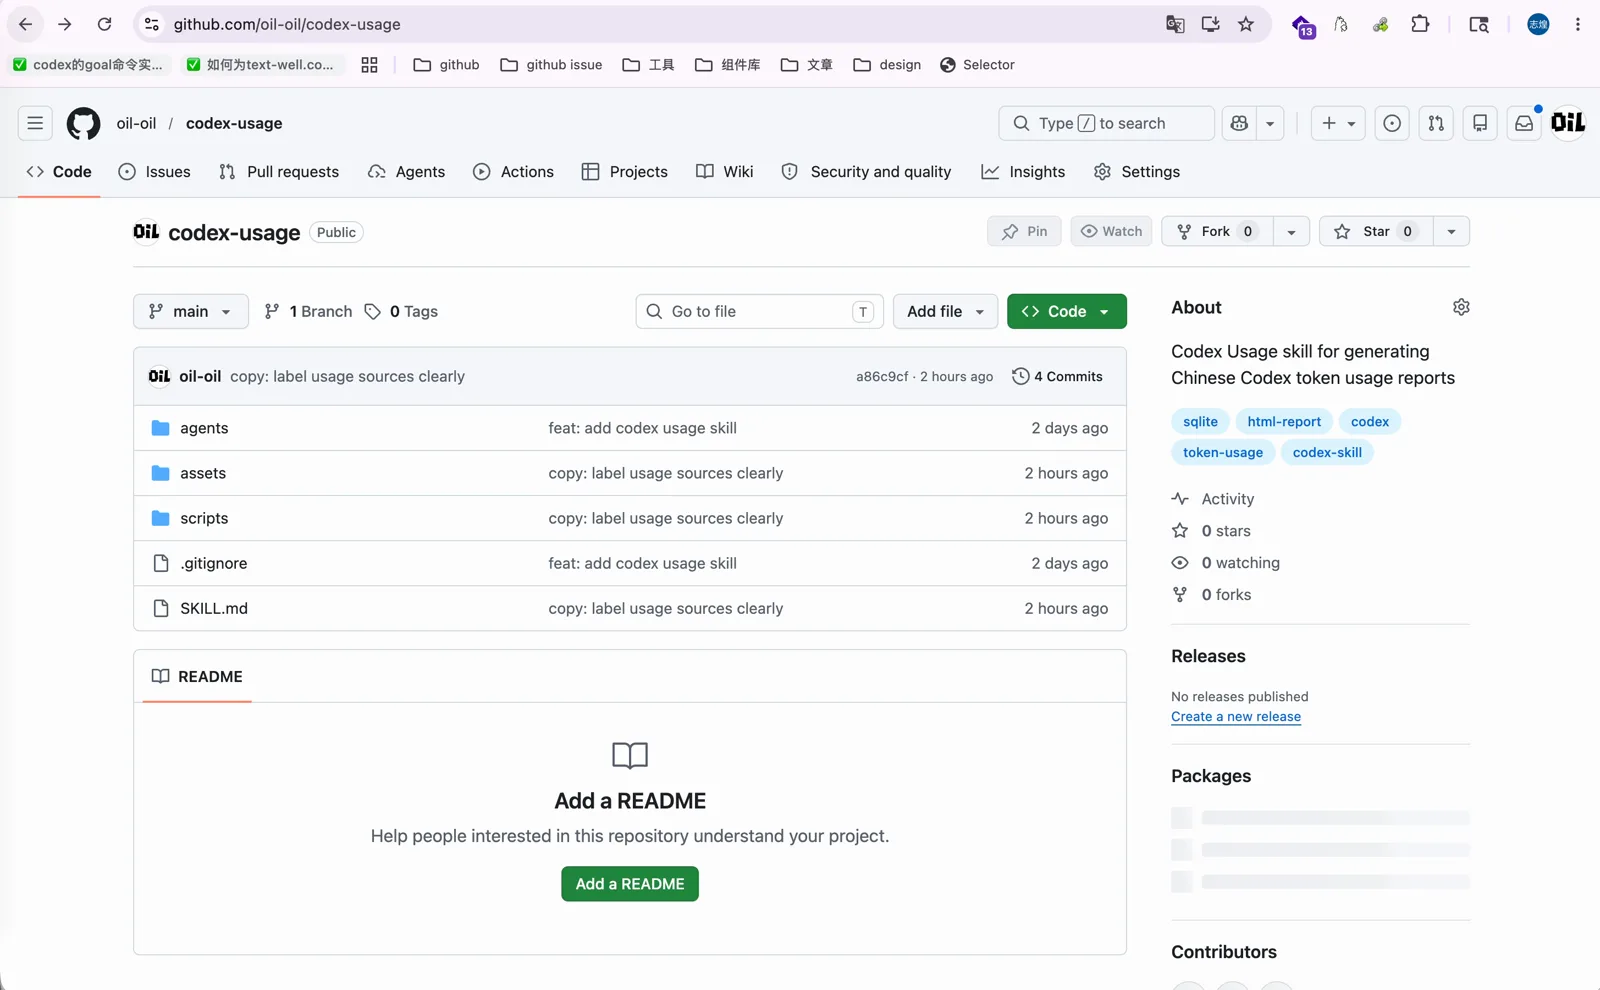
Task: Open the Copilot chat icon
Action: 1240,123
